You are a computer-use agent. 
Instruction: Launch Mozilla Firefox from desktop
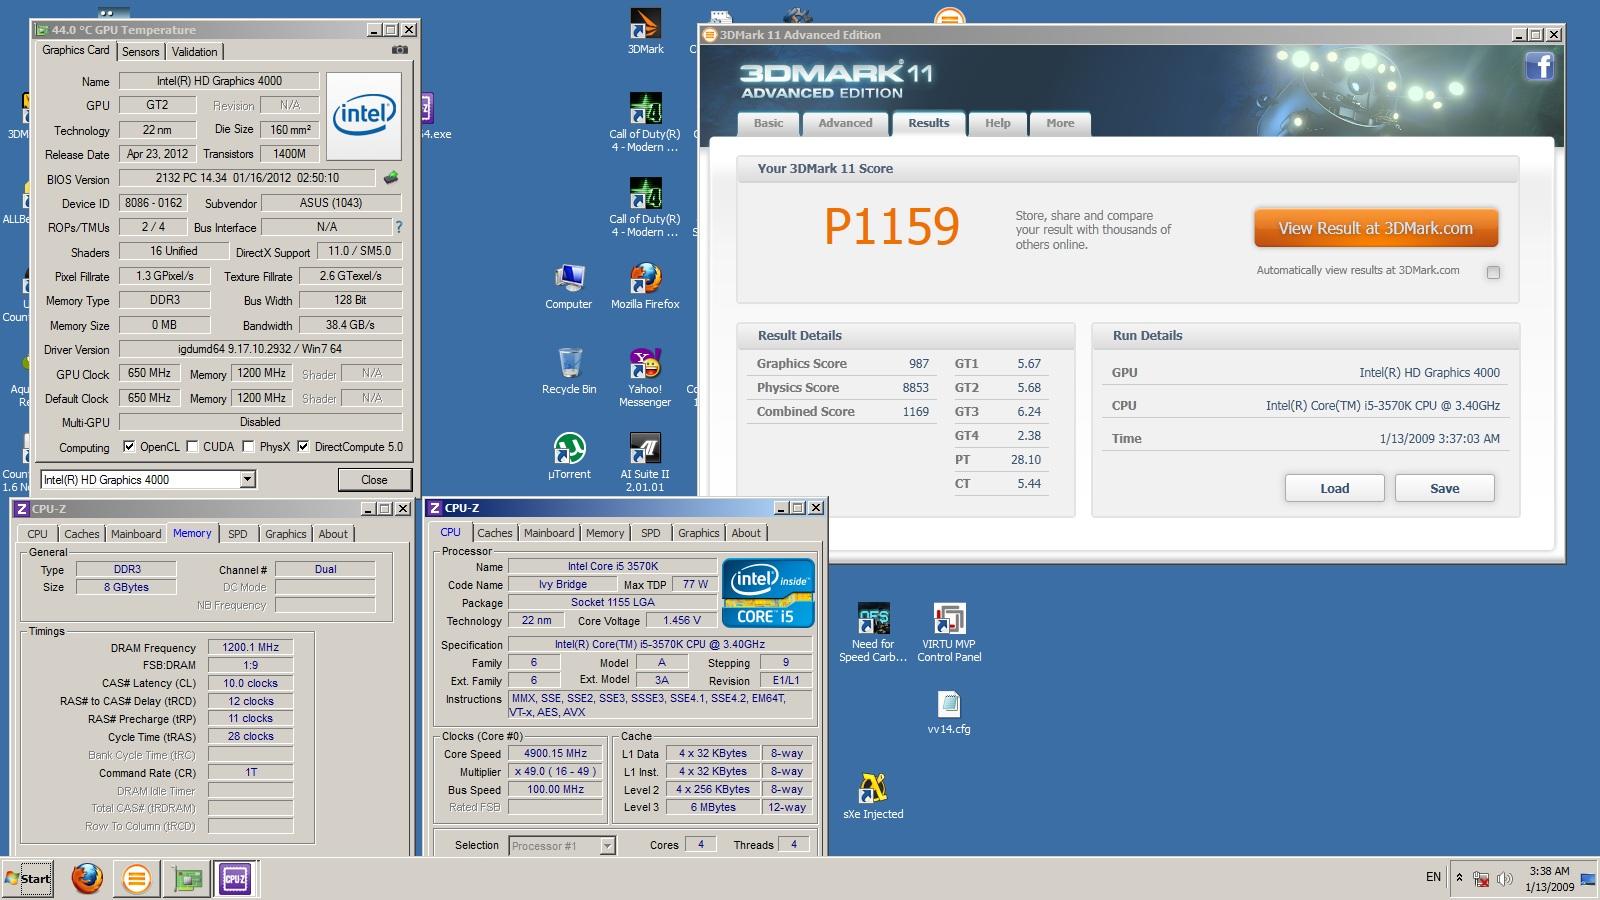(x=645, y=286)
